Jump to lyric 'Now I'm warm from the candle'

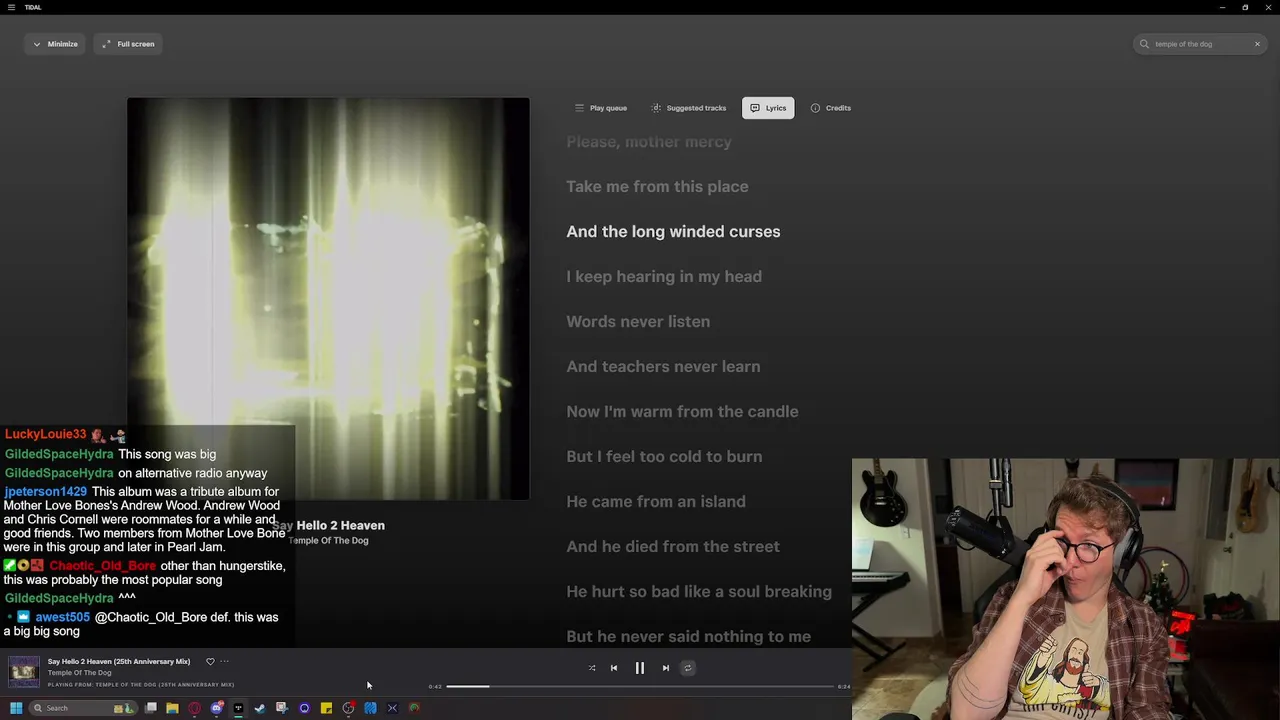[x=682, y=411]
